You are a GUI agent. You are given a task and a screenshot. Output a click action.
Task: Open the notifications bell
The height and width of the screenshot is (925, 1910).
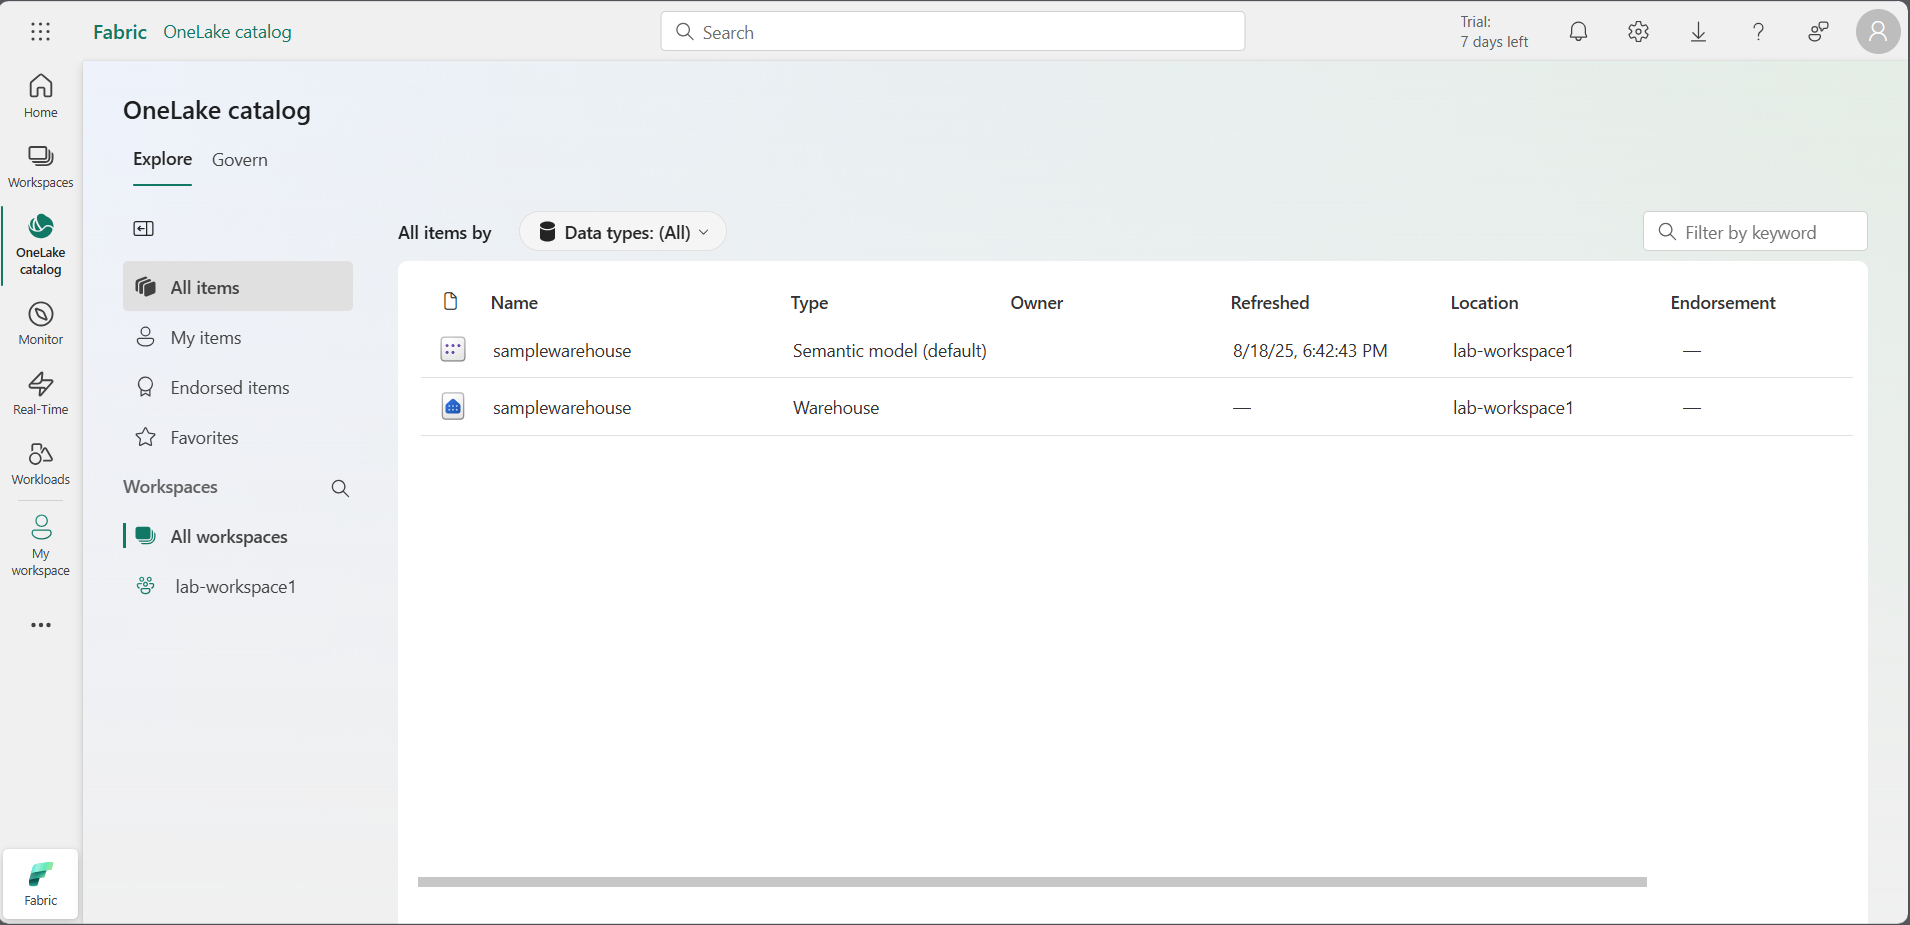1578,32
